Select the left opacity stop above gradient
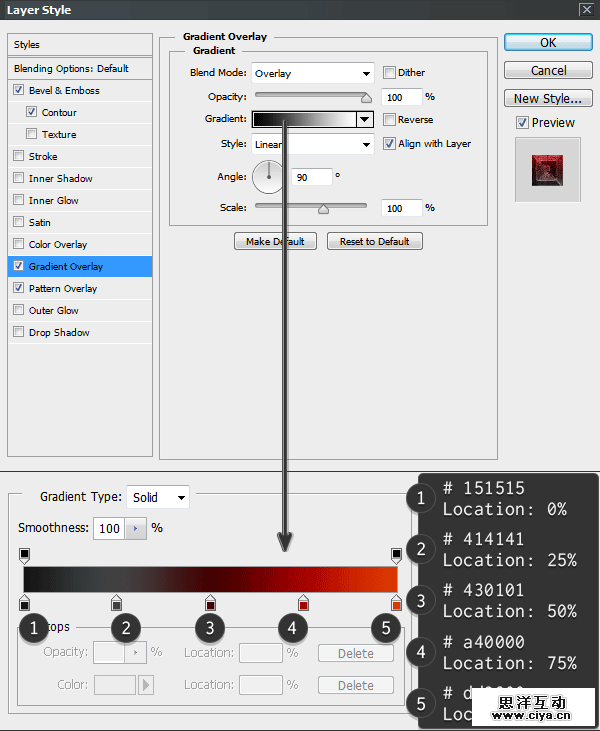Screen dimensions: 600x731 point(25,554)
